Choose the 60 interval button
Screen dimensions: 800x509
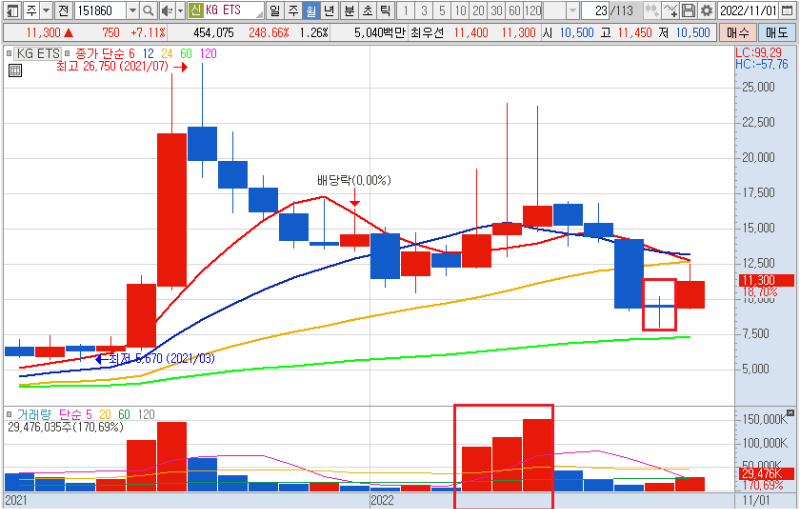click(514, 10)
